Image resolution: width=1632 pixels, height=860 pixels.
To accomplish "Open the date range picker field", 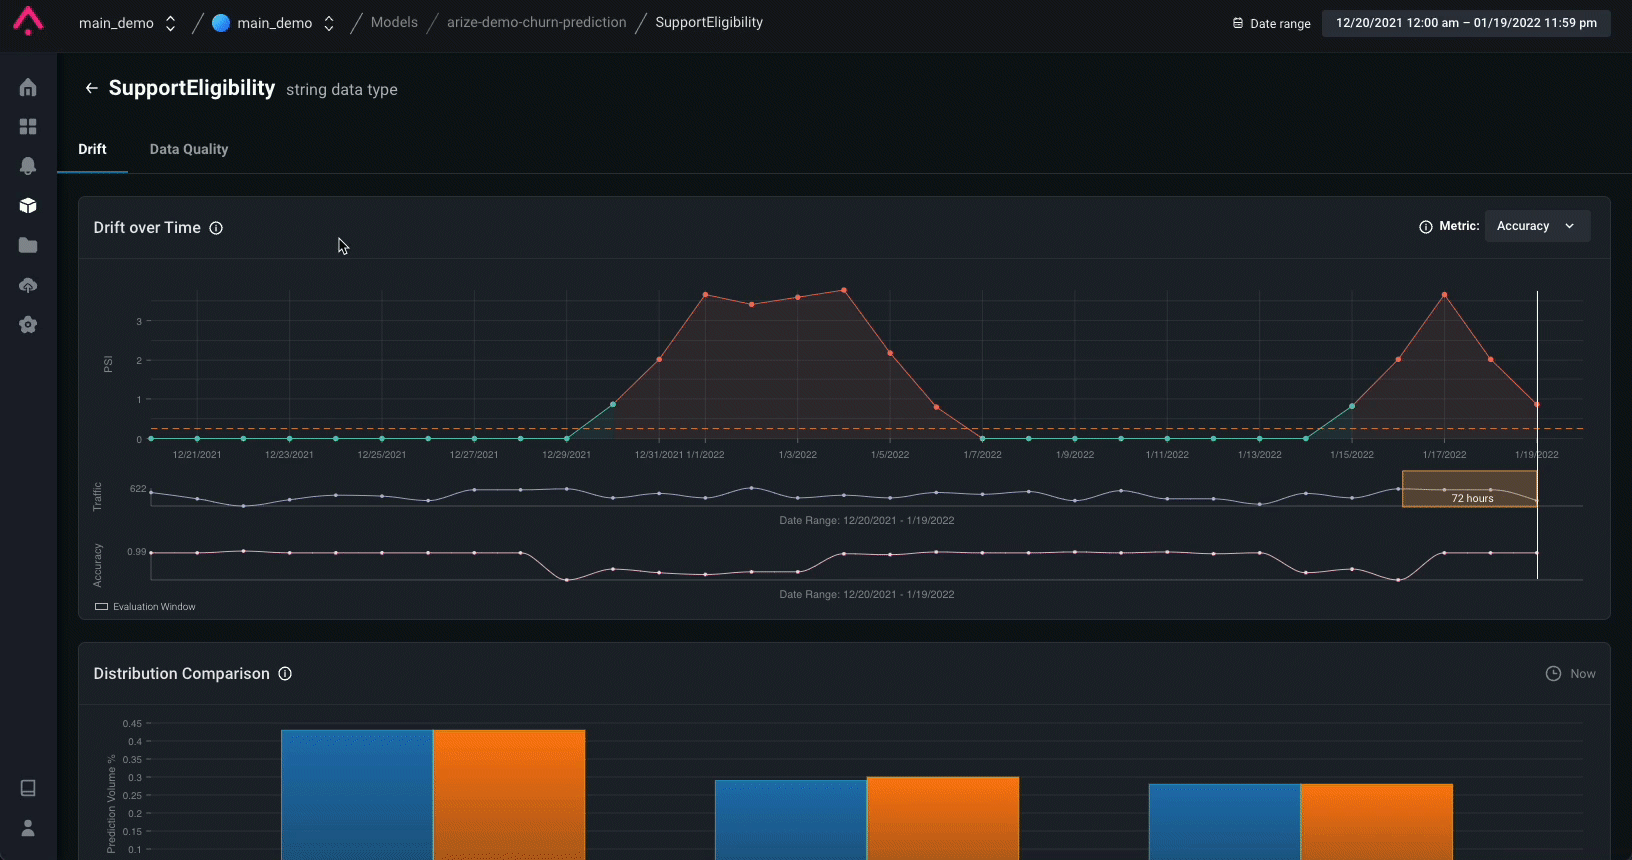I will [x=1466, y=23].
